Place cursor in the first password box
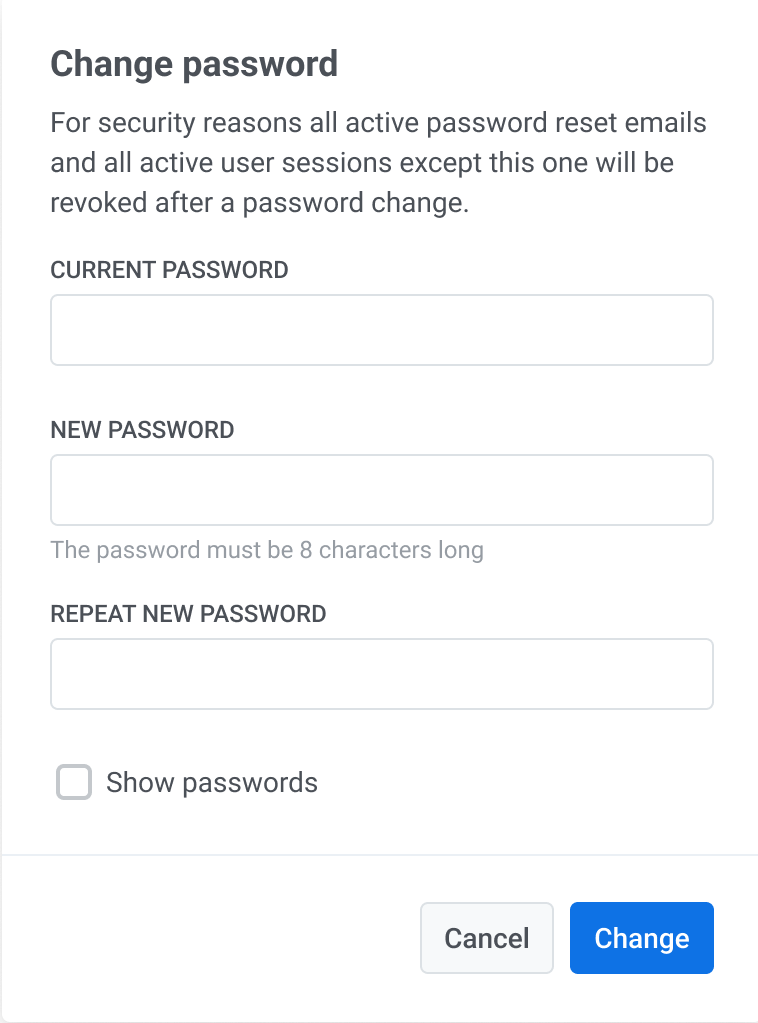 click(381, 330)
